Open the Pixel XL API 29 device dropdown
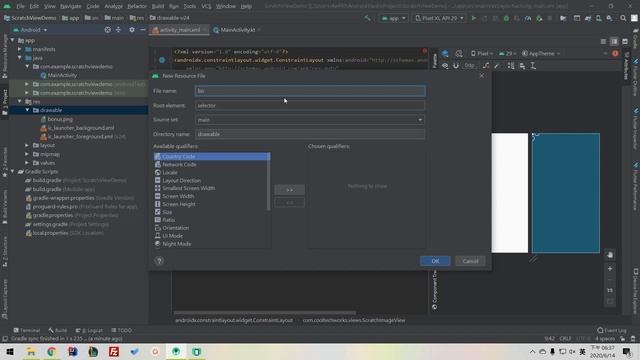 440,18
